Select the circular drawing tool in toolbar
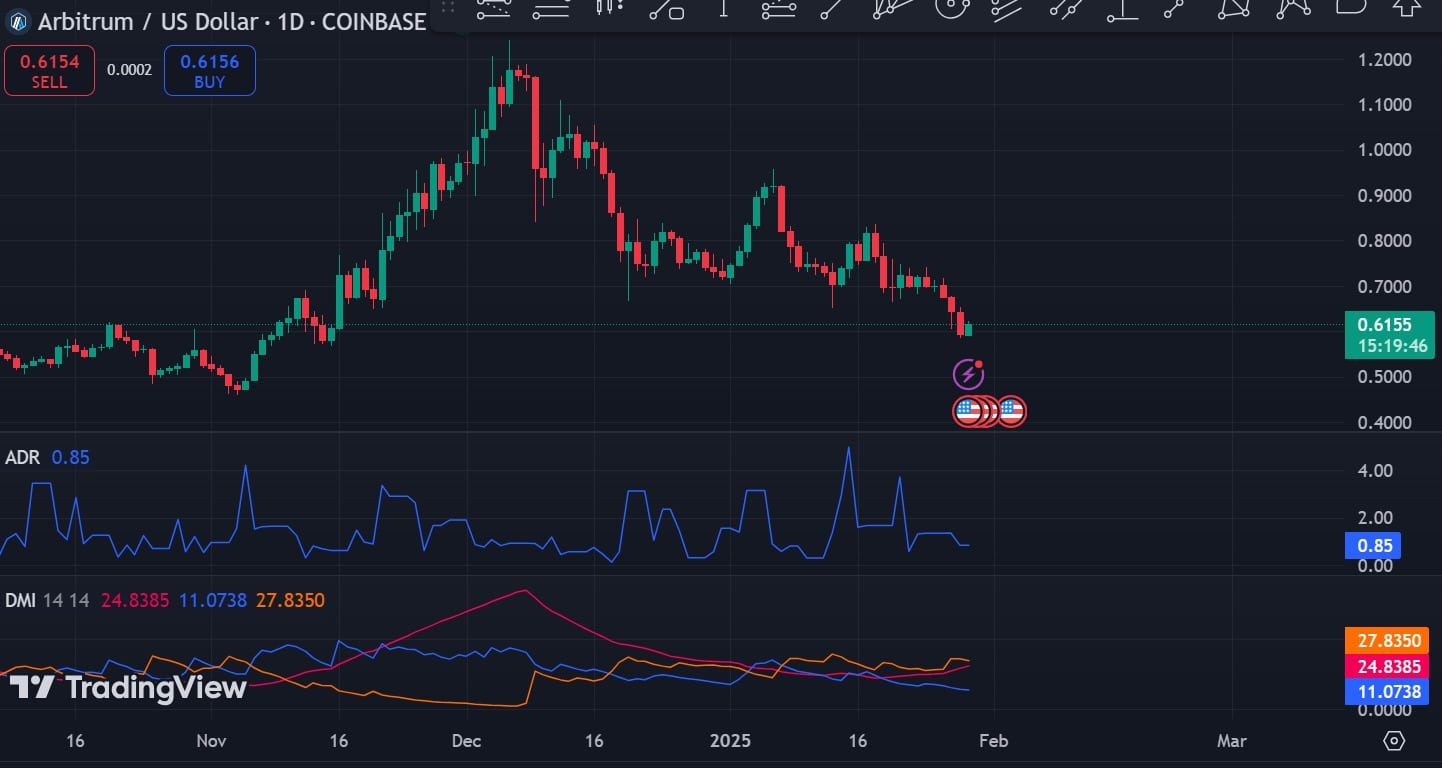The width and height of the screenshot is (1442, 768). click(x=951, y=8)
